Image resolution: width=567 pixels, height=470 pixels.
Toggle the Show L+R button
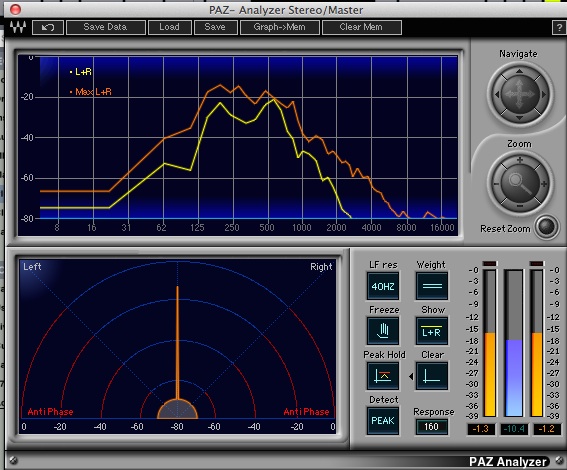432,331
